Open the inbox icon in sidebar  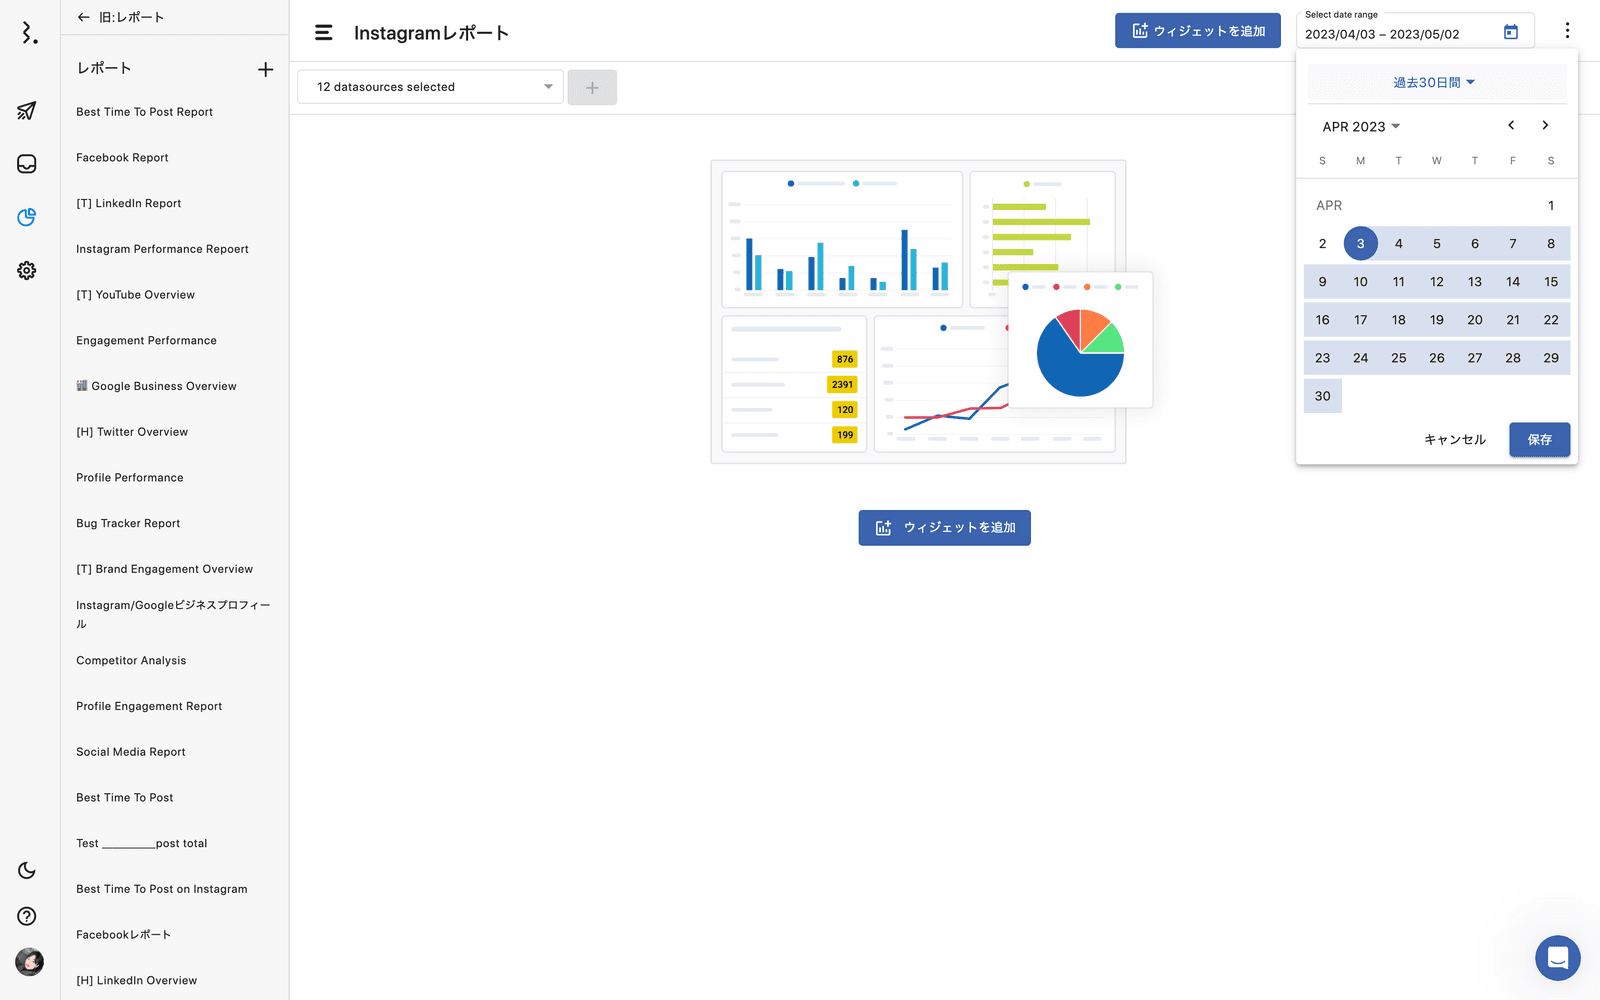pyautogui.click(x=27, y=164)
